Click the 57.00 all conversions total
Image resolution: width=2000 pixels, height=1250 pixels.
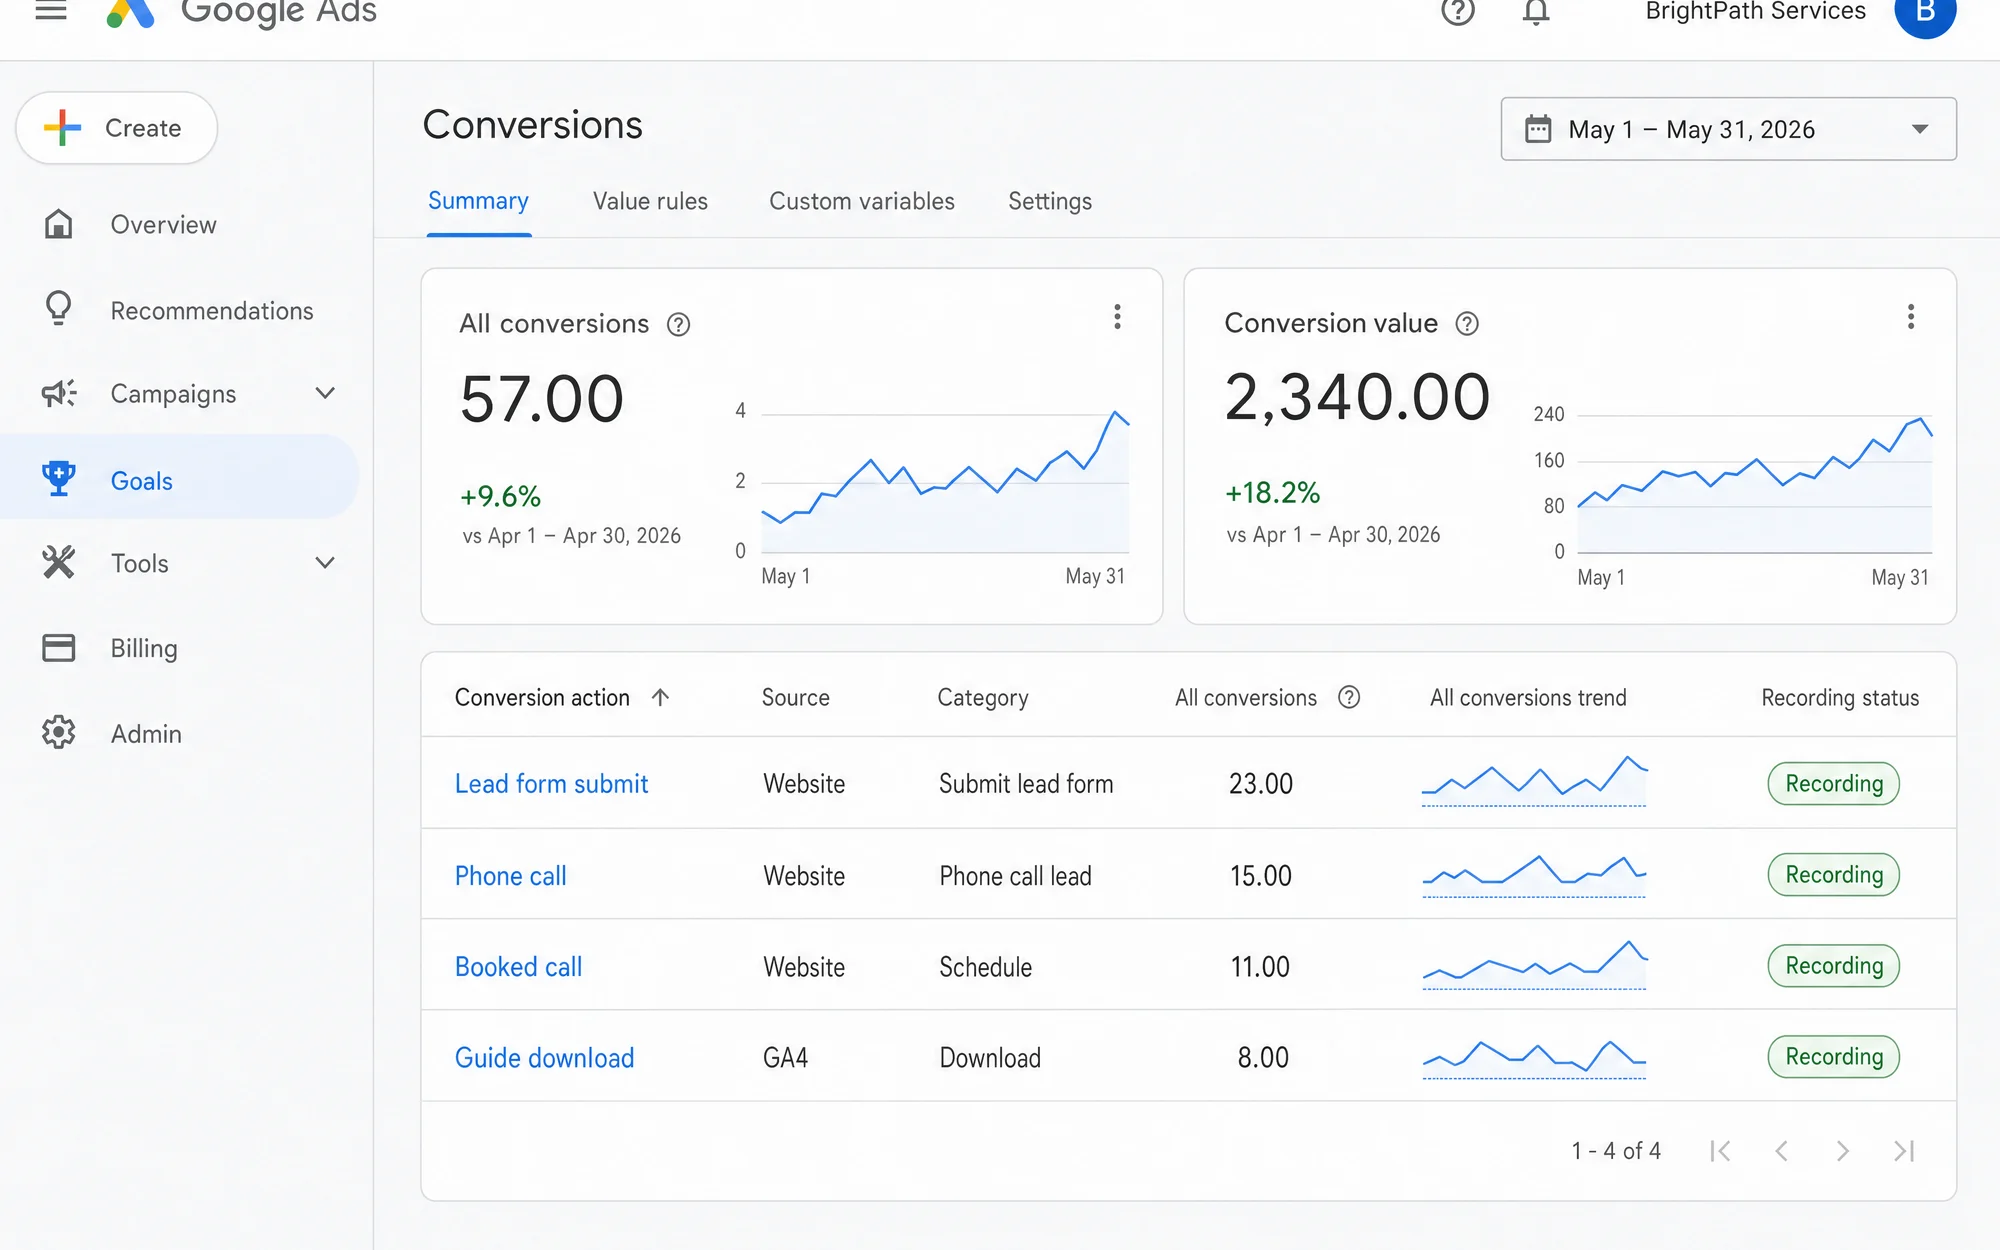point(542,399)
